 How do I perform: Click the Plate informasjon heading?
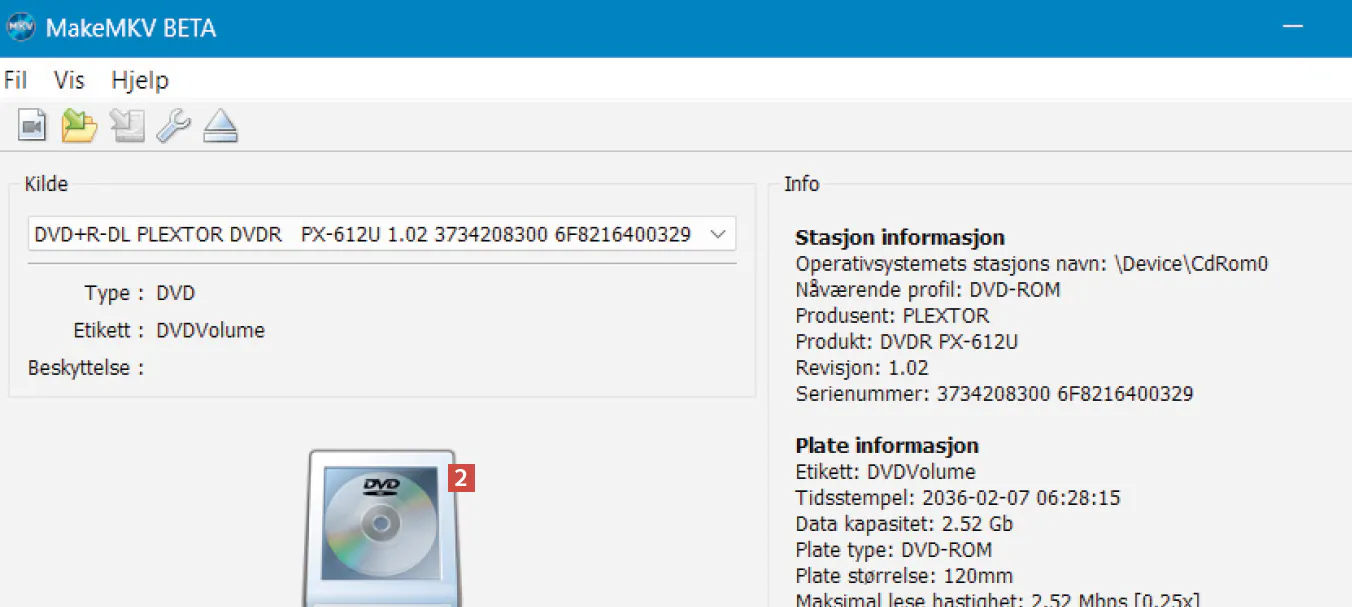click(x=887, y=446)
